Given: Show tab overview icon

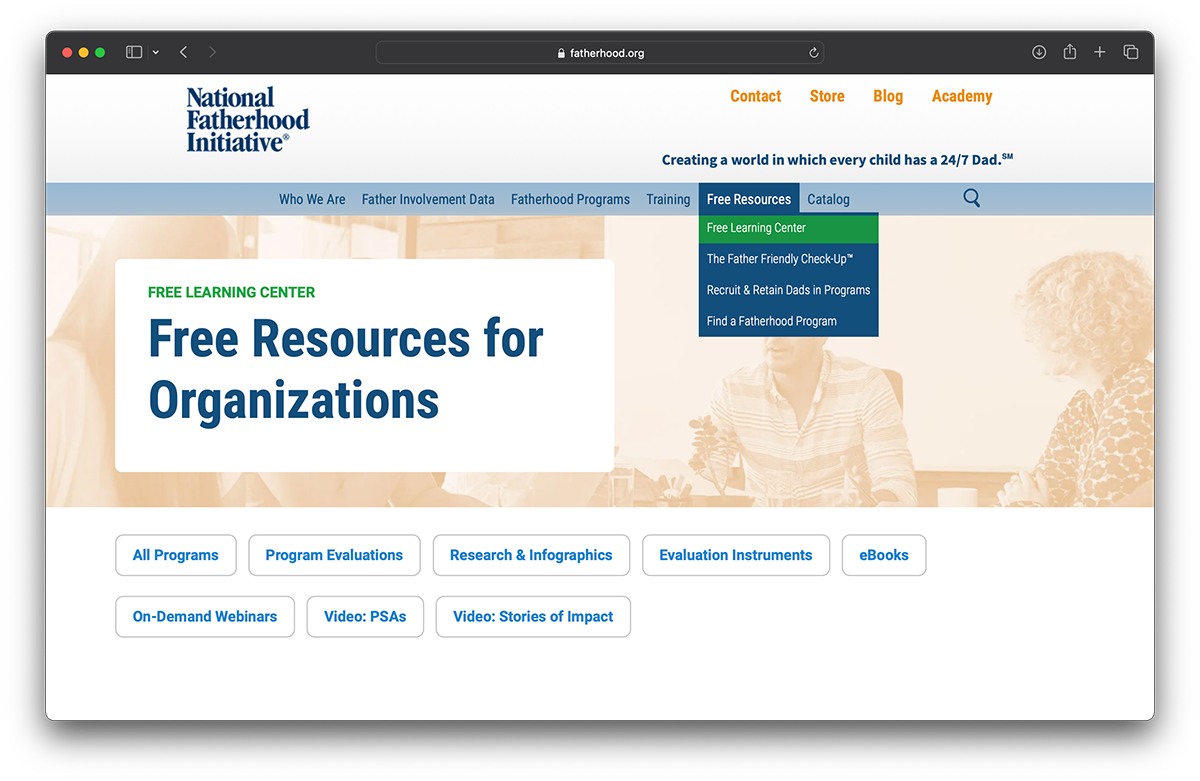Looking at the screenshot, I should (x=1130, y=52).
